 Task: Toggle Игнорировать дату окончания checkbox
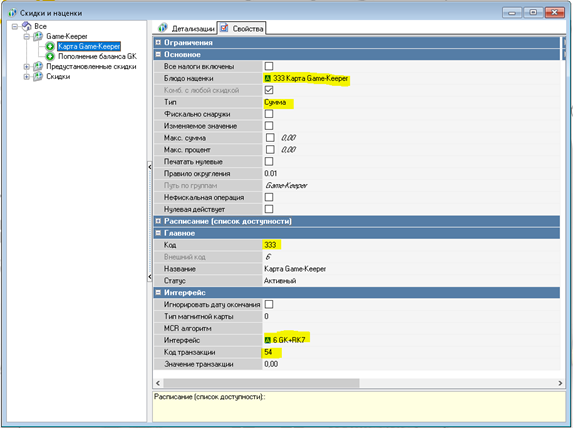click(x=269, y=304)
